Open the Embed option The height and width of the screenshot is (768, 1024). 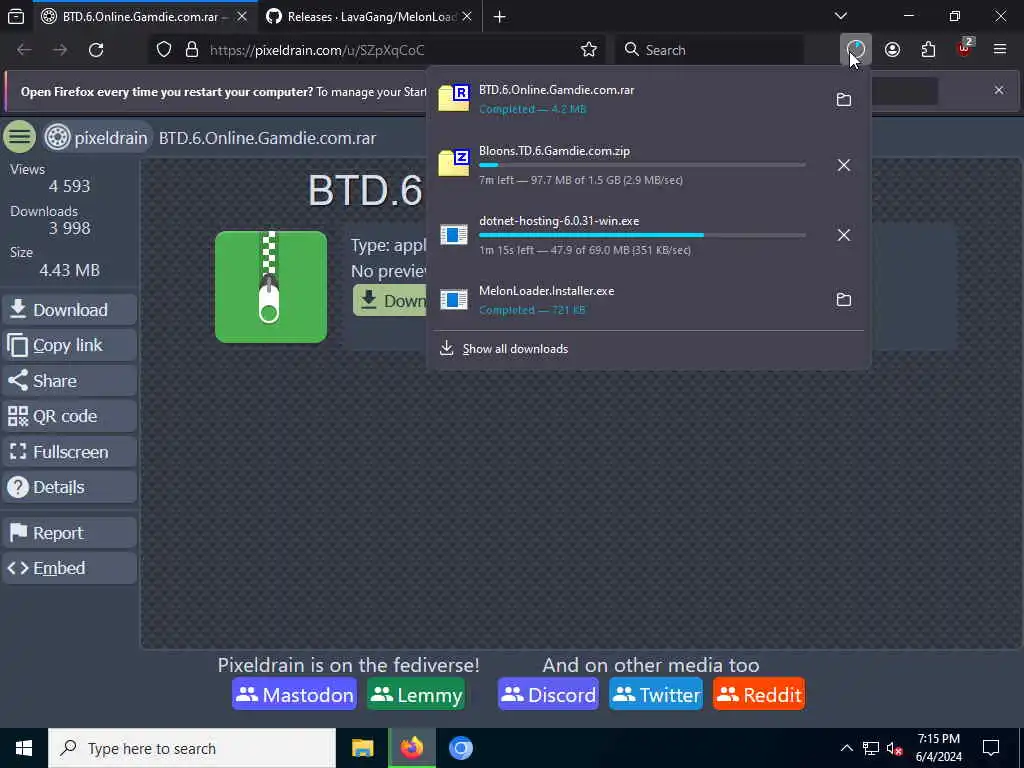[x=70, y=568]
